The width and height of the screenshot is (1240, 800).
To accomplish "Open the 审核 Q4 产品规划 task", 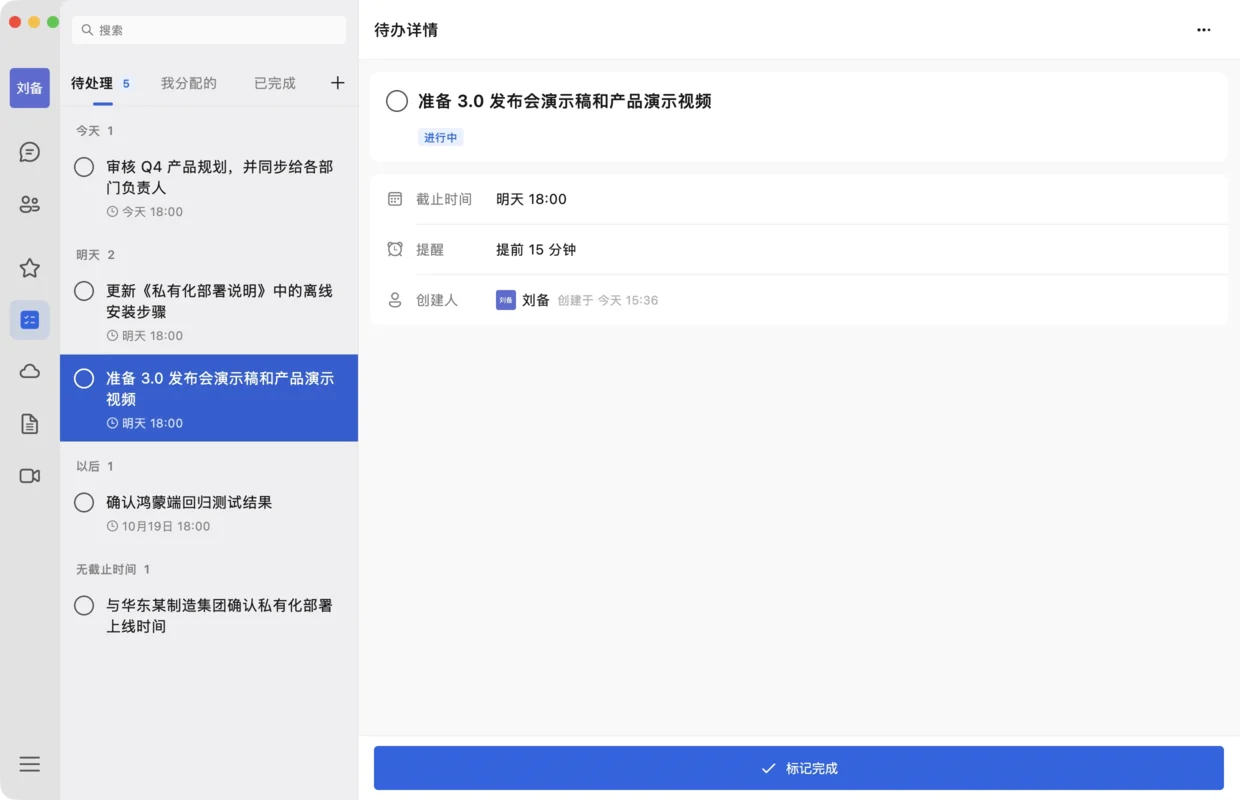I will pyautogui.click(x=209, y=187).
